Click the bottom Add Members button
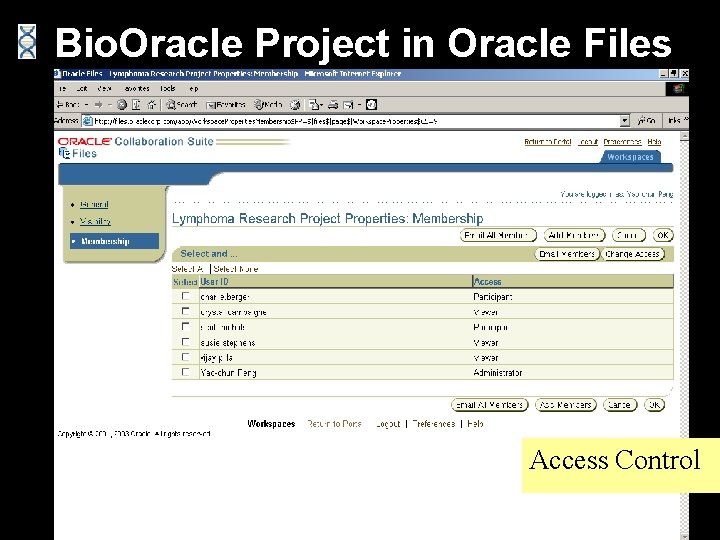This screenshot has width=720, height=540. (x=566, y=405)
